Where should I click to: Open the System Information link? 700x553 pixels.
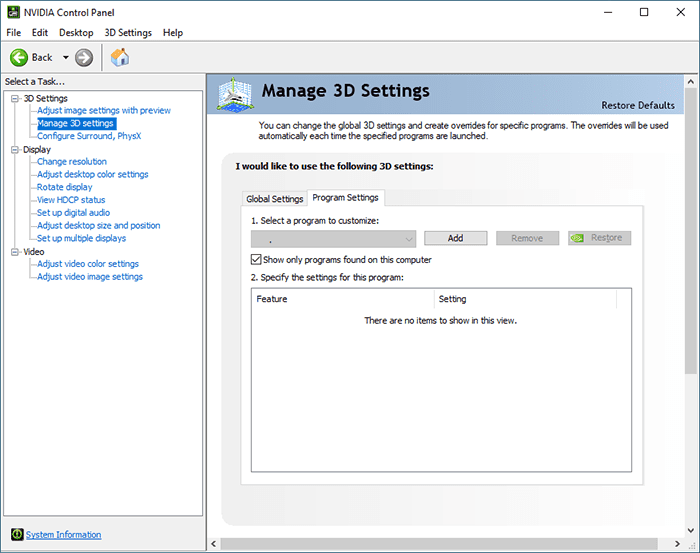click(x=63, y=534)
